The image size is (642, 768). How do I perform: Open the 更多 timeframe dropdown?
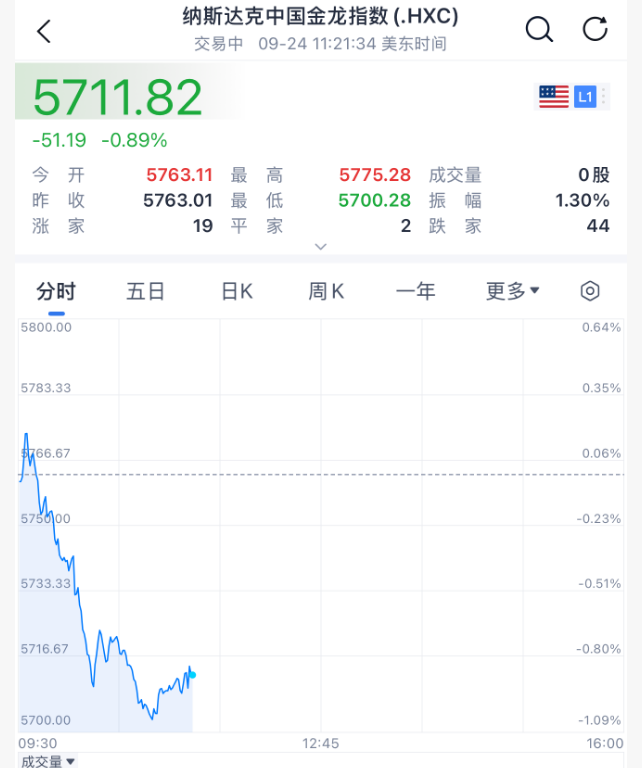click(512, 291)
